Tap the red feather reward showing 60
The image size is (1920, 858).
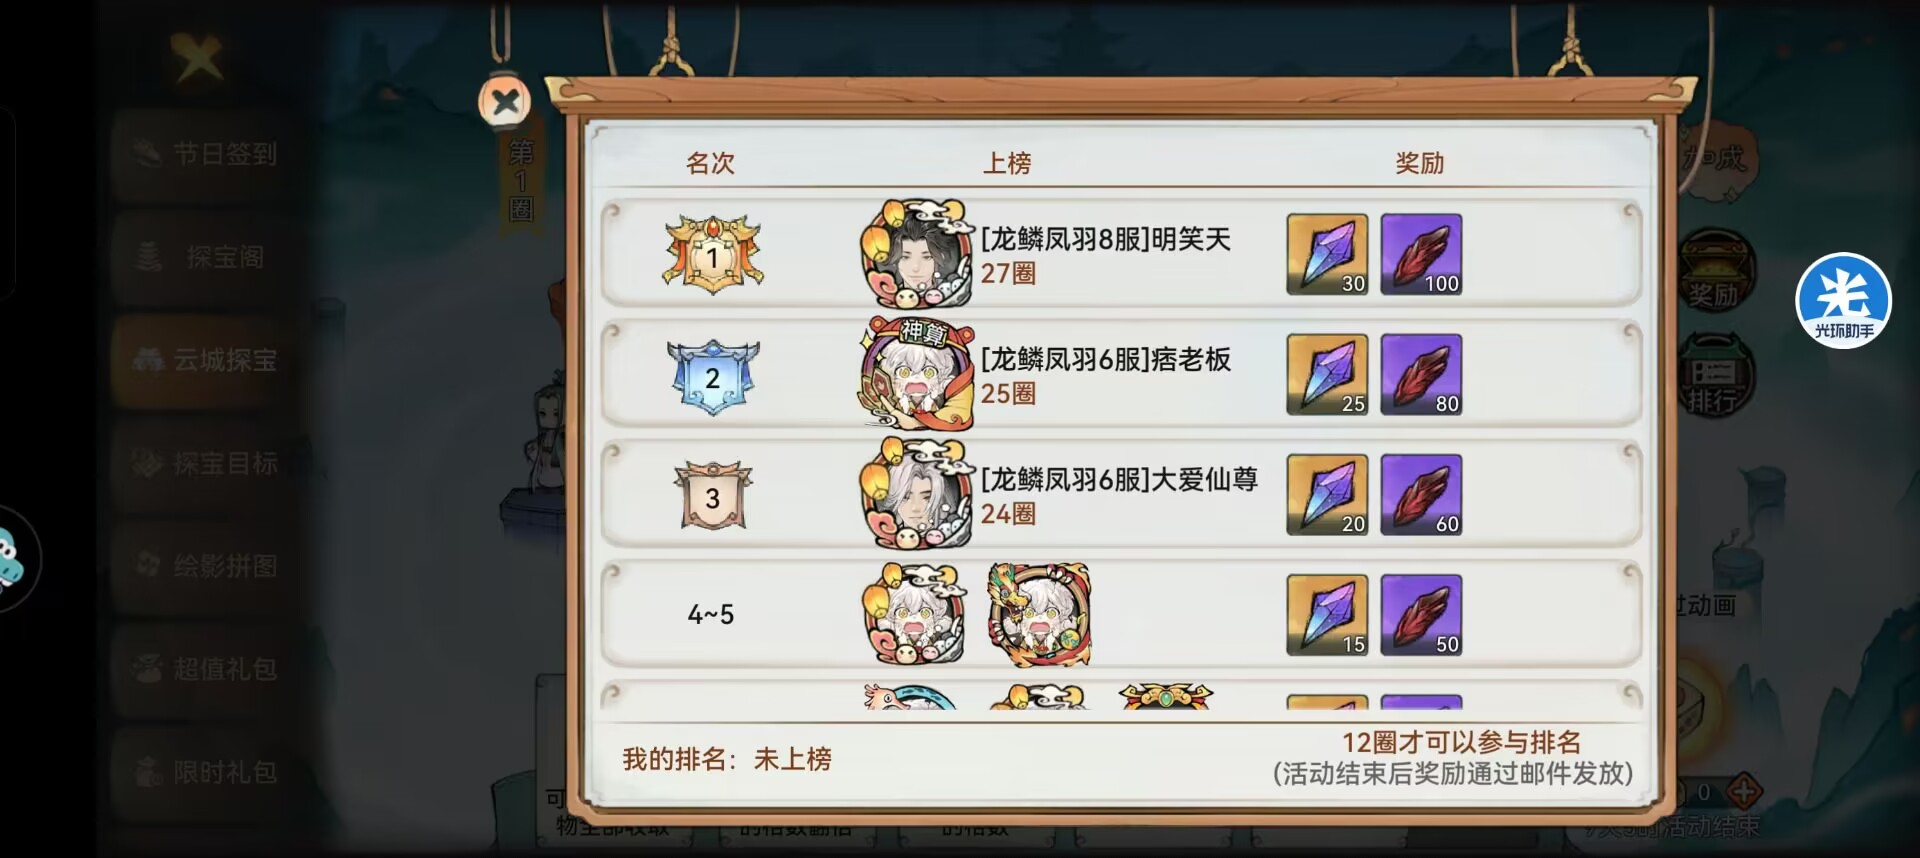(x=1421, y=495)
